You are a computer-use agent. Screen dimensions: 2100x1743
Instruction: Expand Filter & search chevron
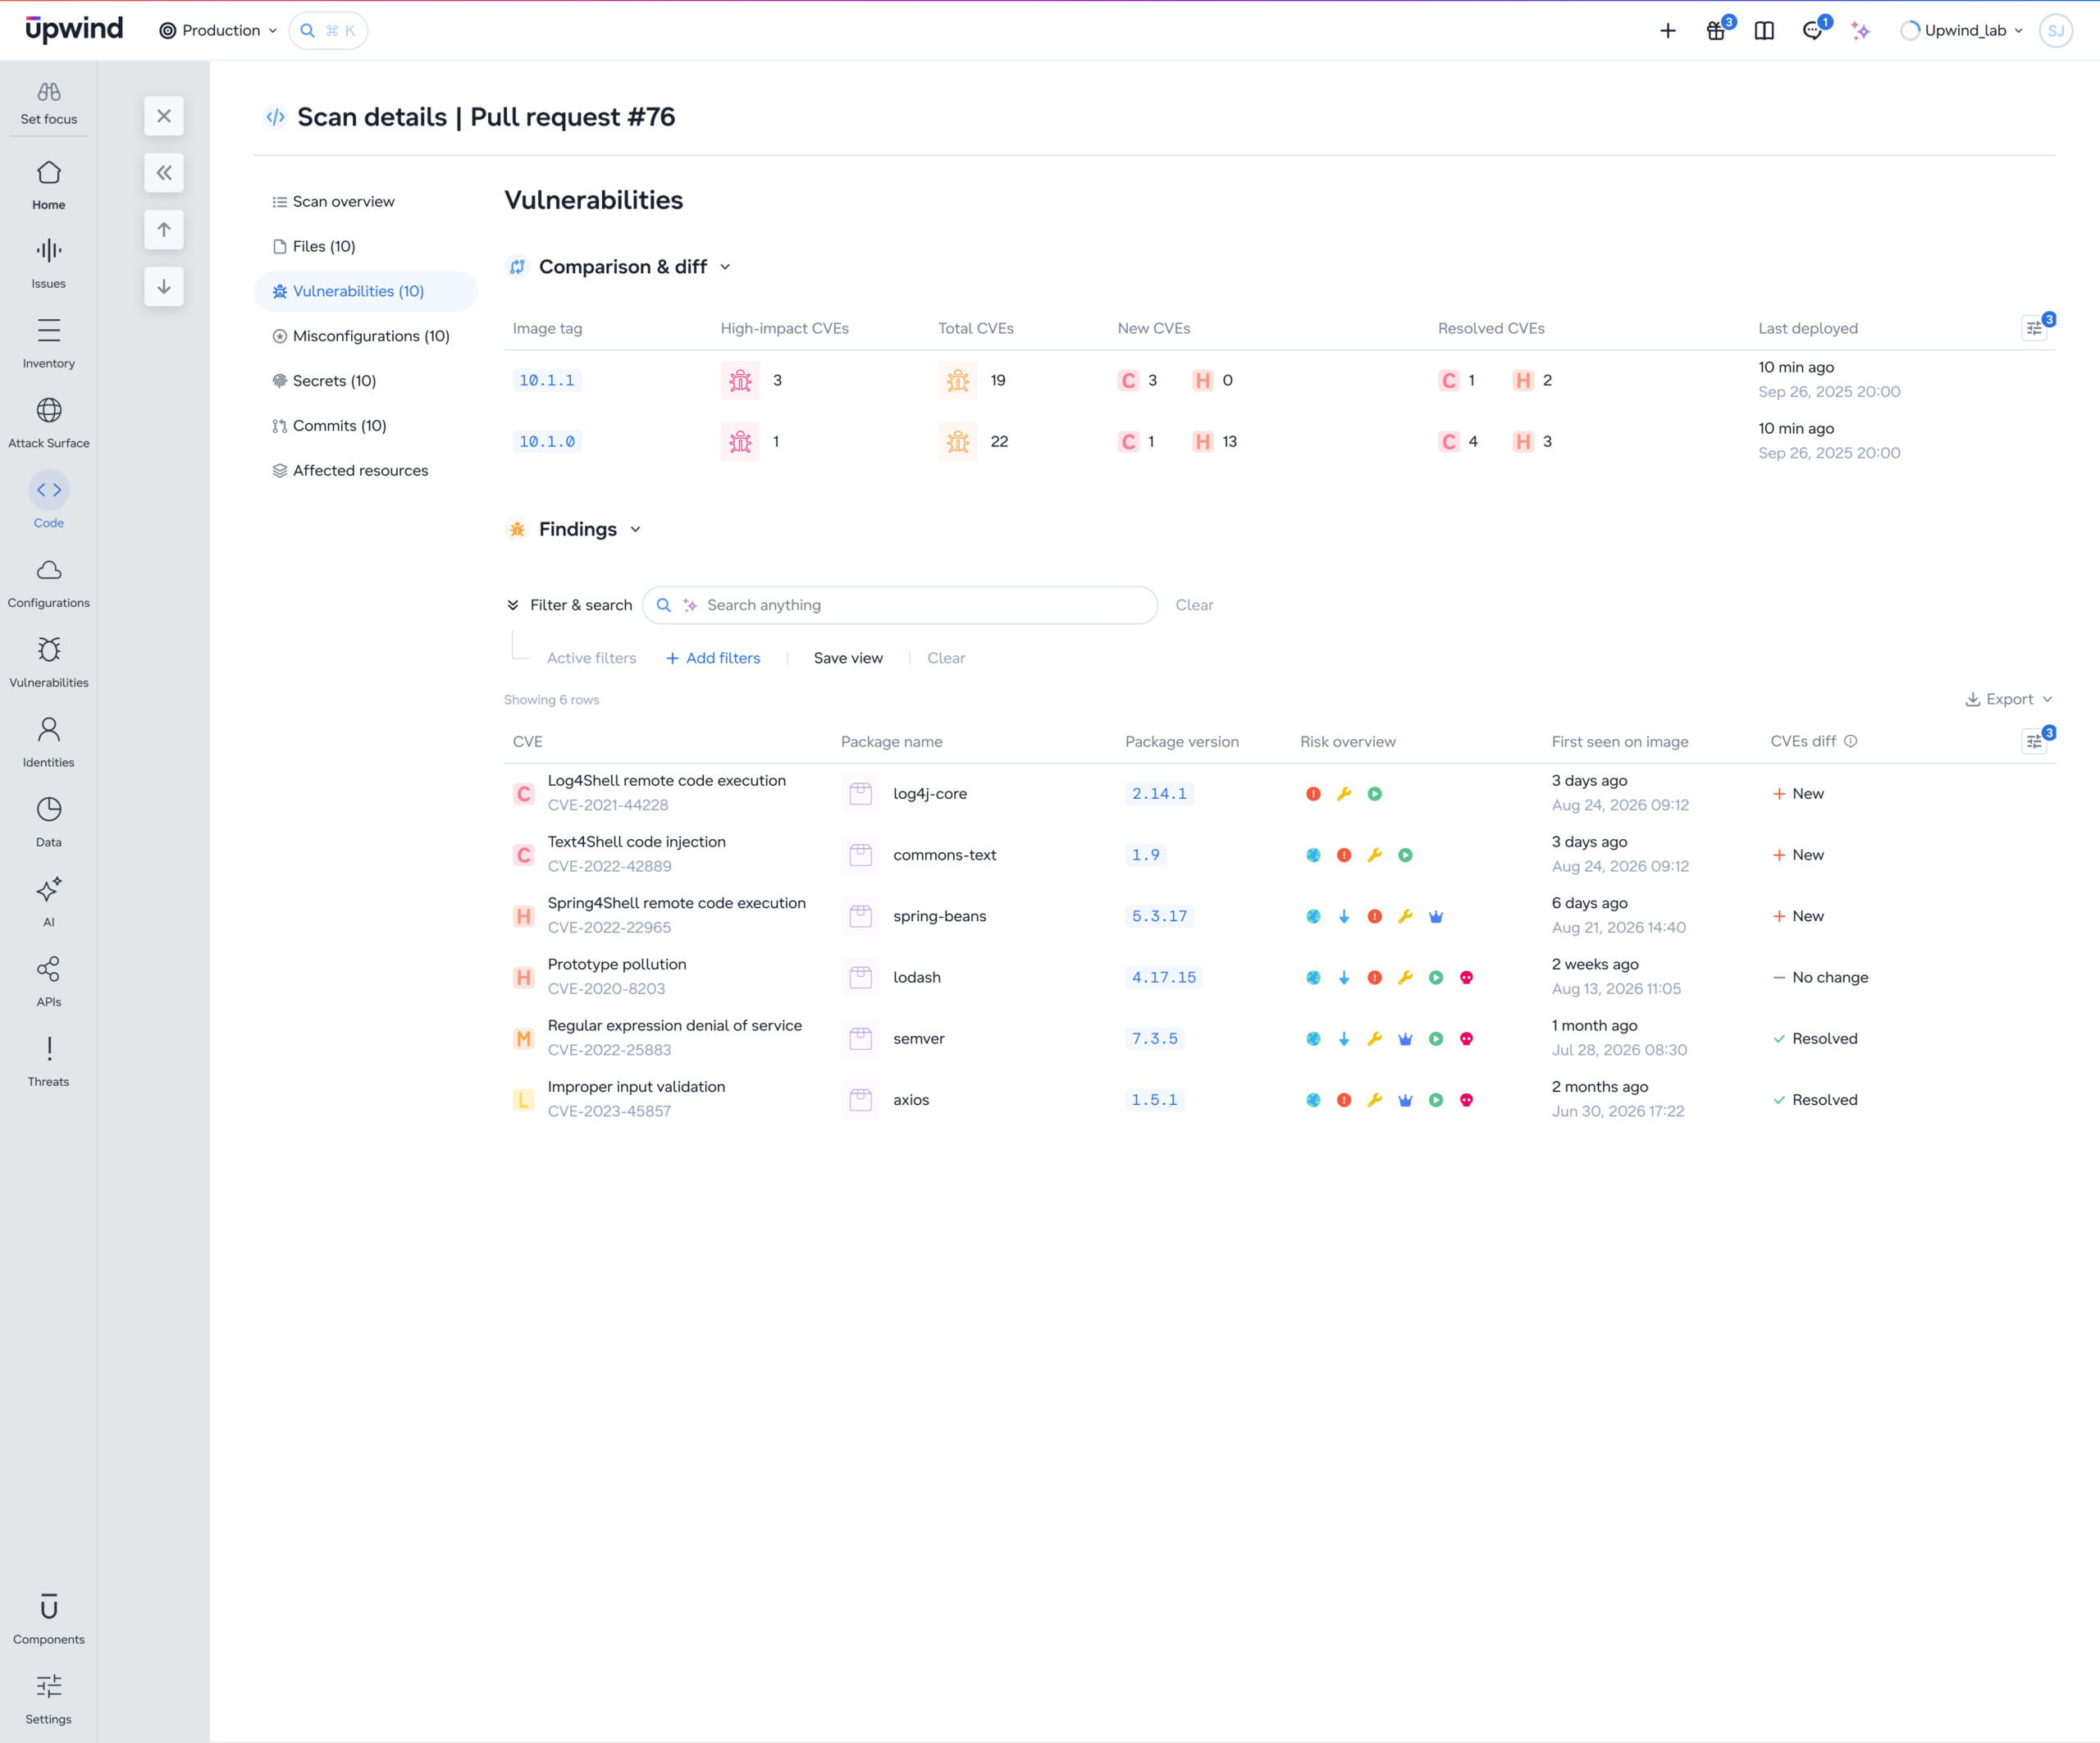[513, 606]
